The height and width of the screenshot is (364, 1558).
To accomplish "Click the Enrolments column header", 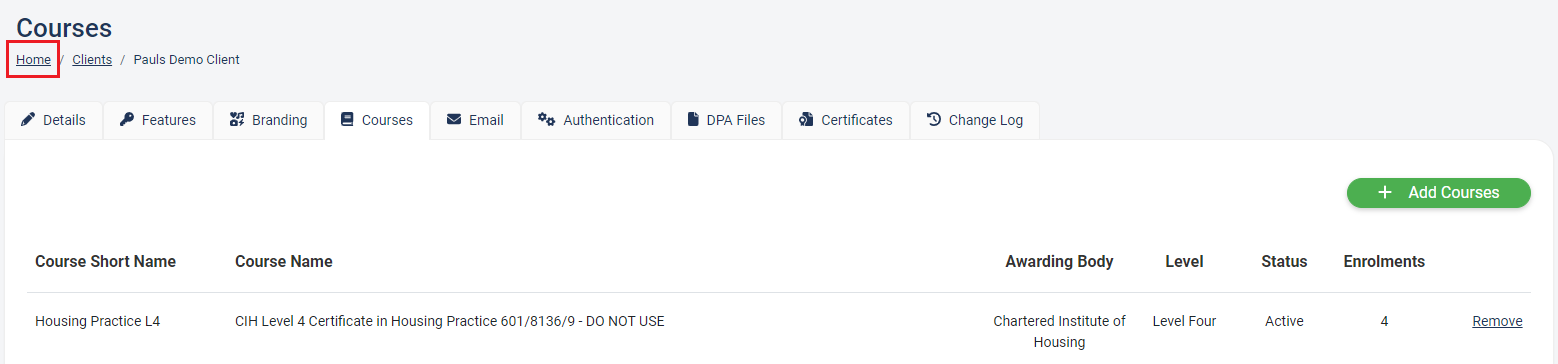I will (1384, 262).
